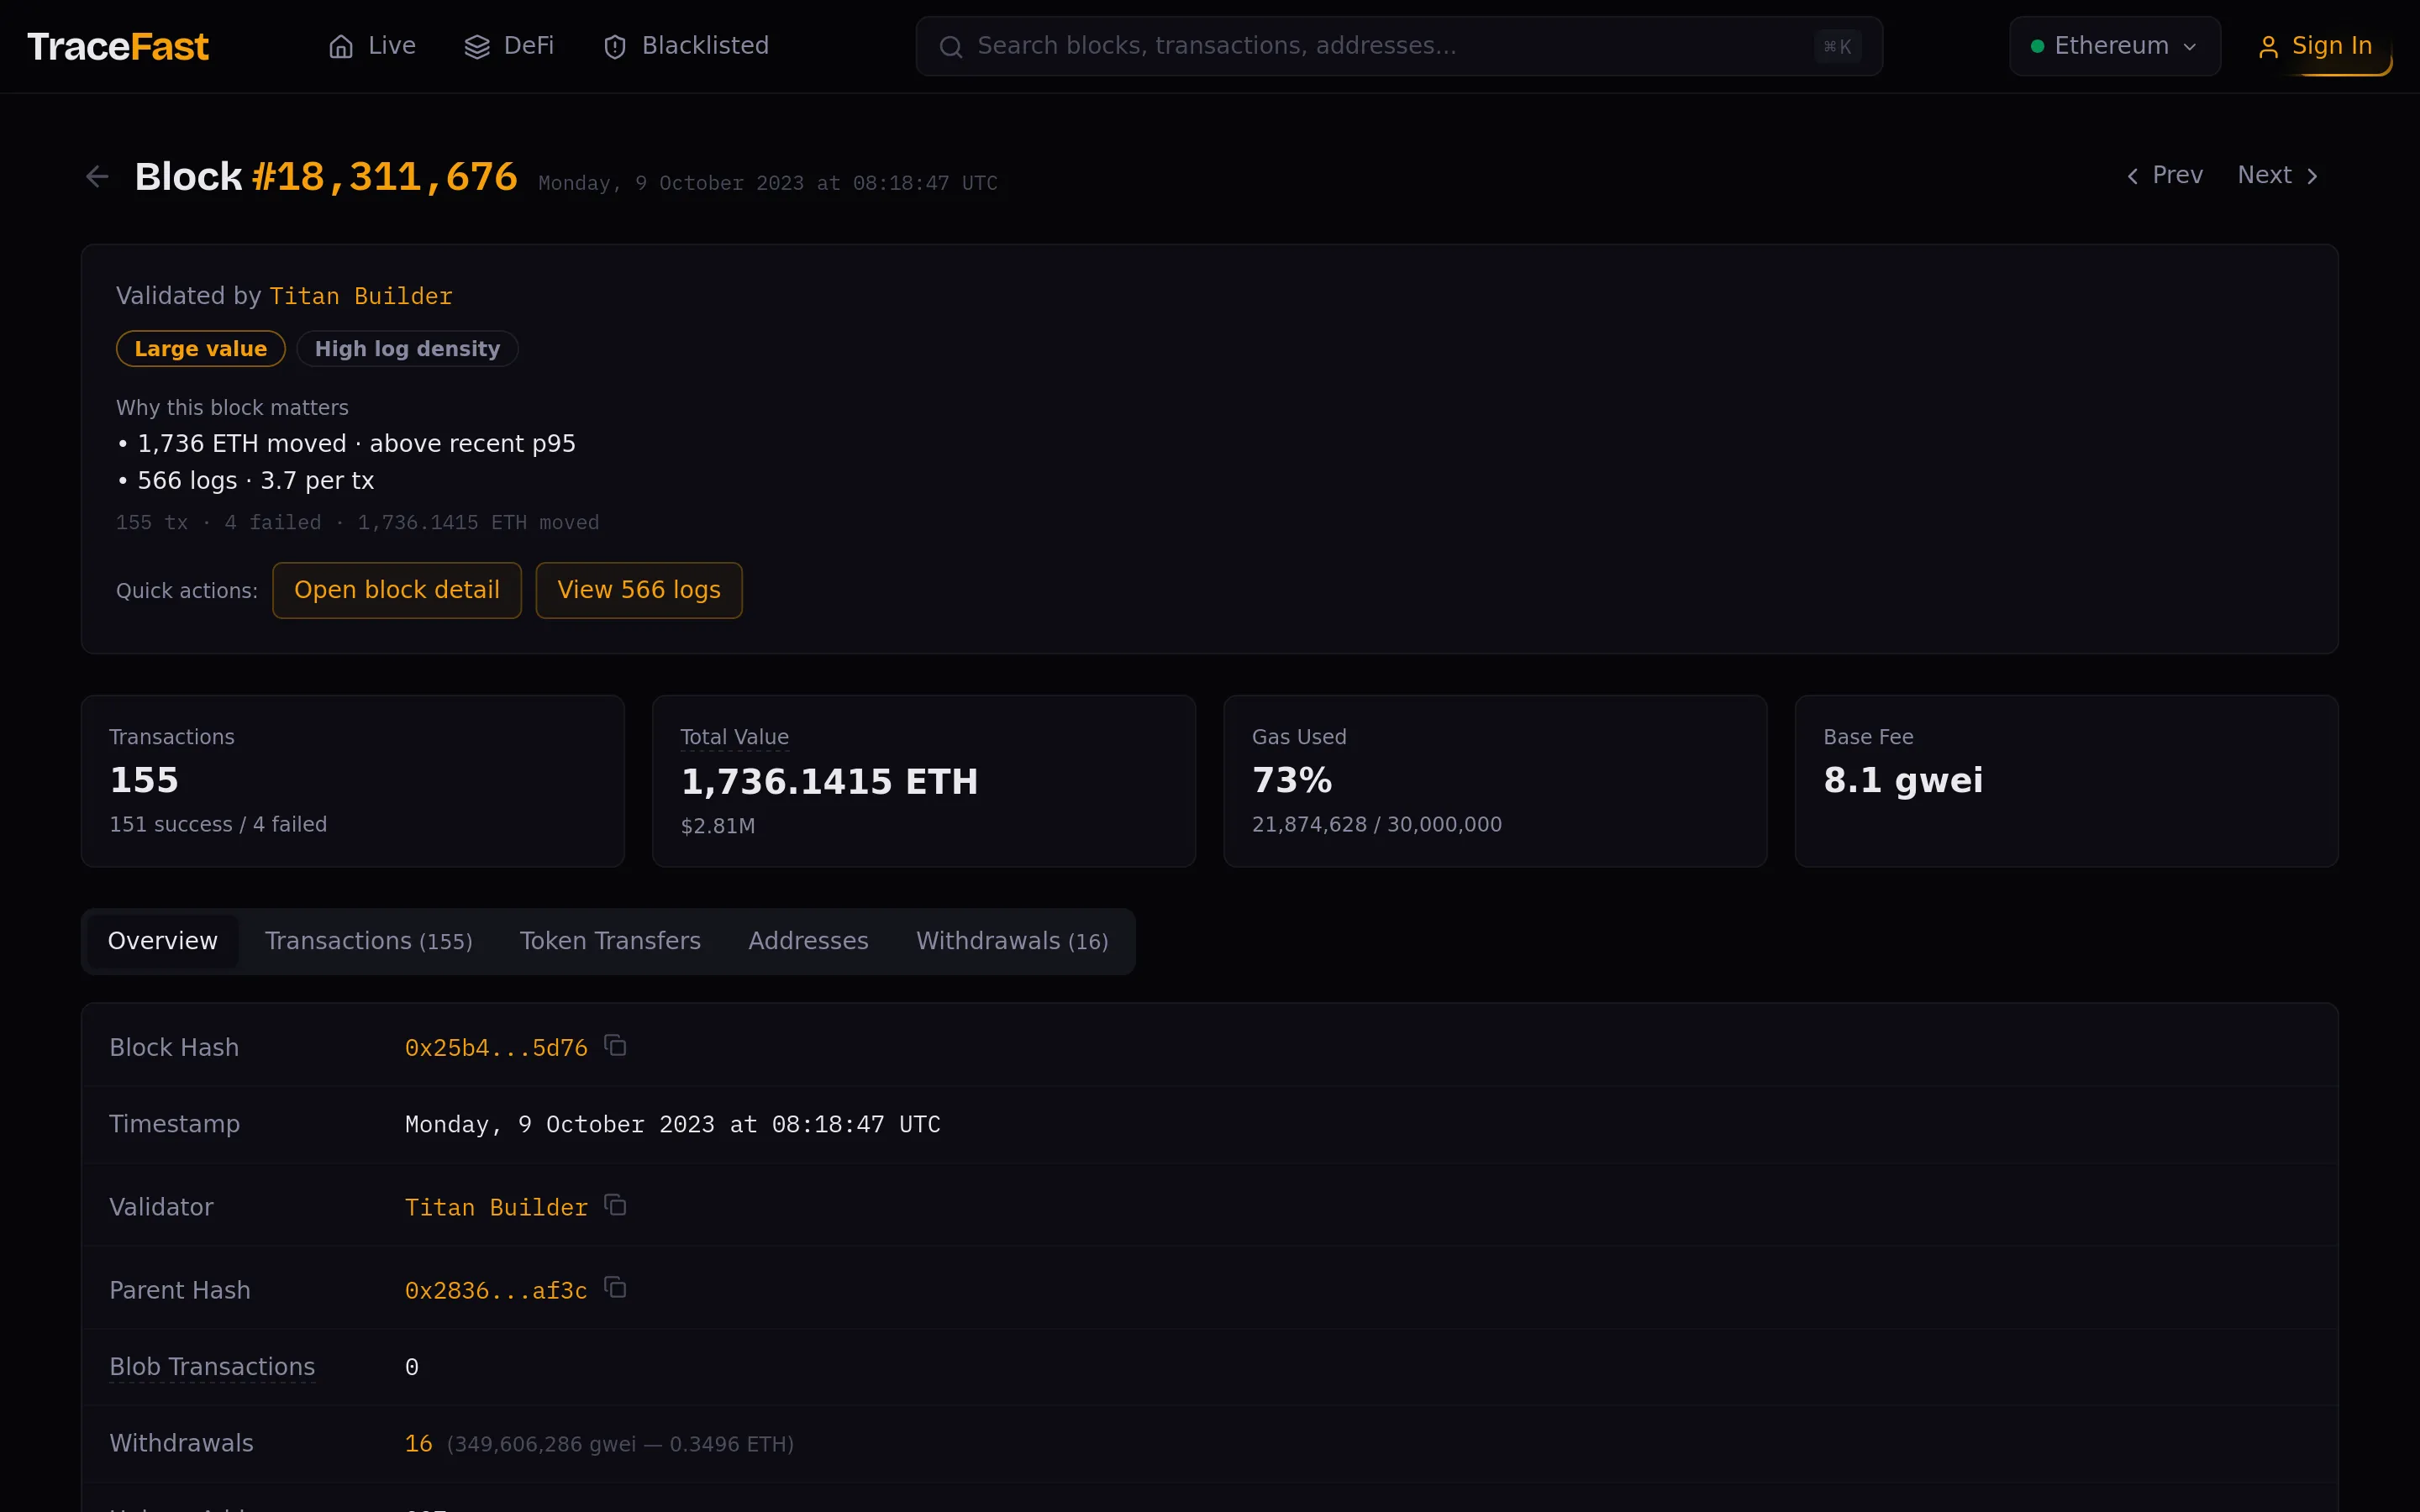Open Titan Builder link in Validated by
Screen dimensions: 2420x1512
(x=361, y=296)
